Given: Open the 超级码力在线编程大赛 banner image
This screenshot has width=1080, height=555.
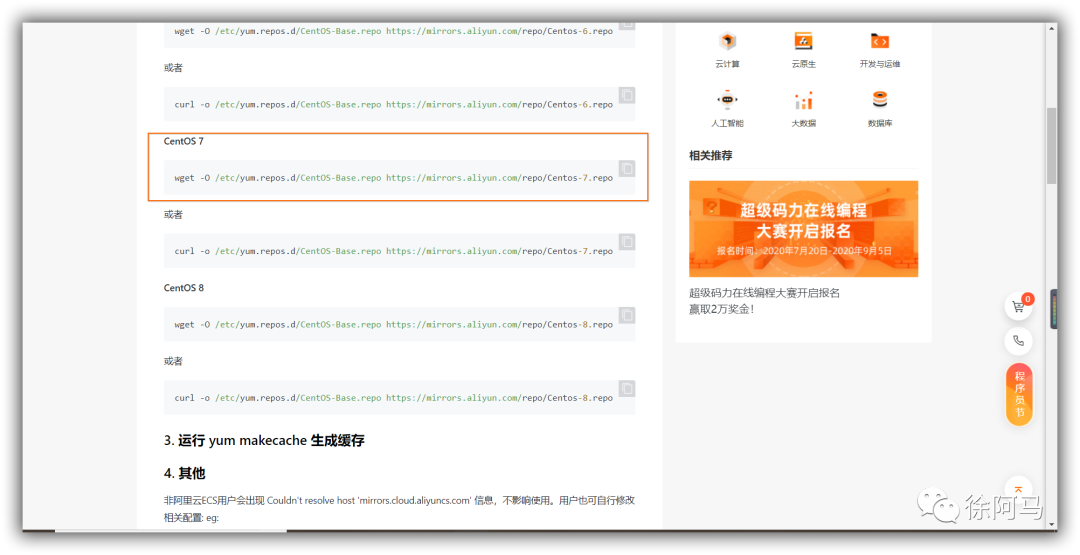Looking at the screenshot, I should point(803,229).
